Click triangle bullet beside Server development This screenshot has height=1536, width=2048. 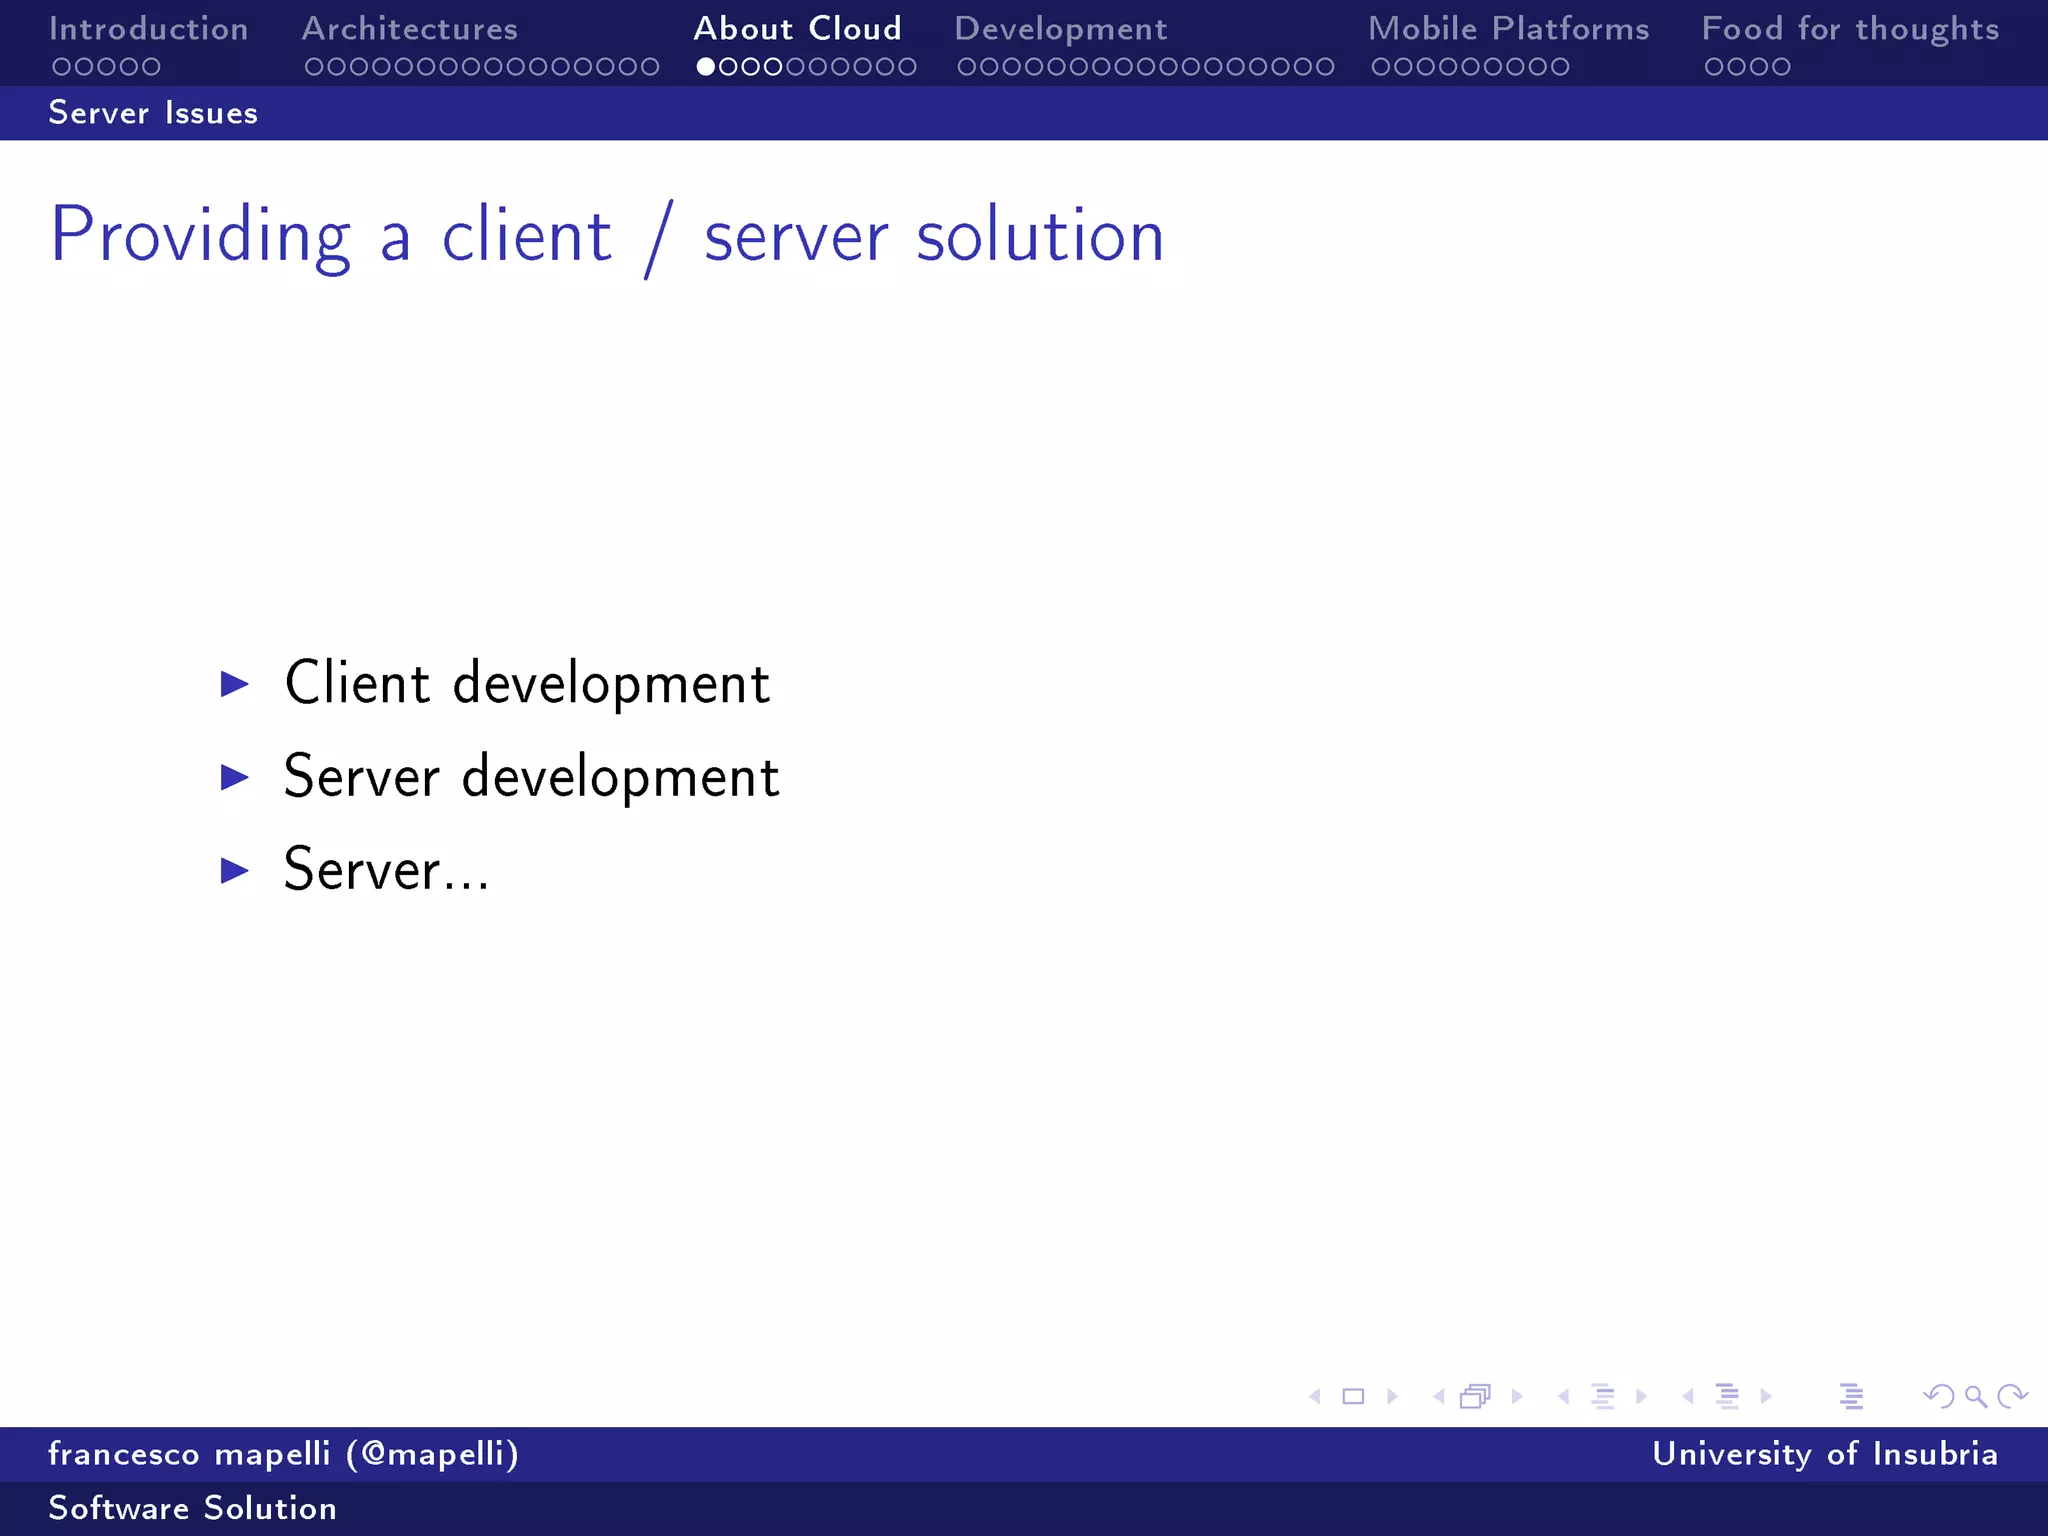point(235,777)
